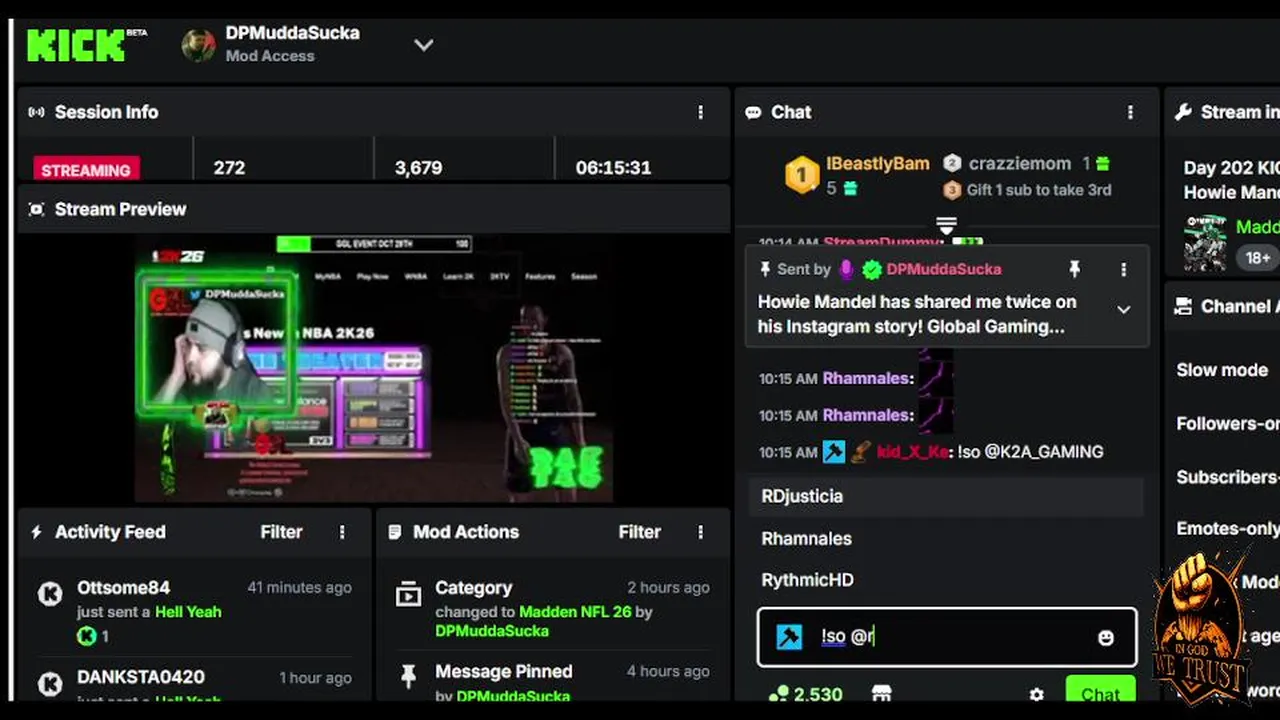Open the Activity Feed options menu
This screenshot has height=720, width=1280.
pos(342,532)
